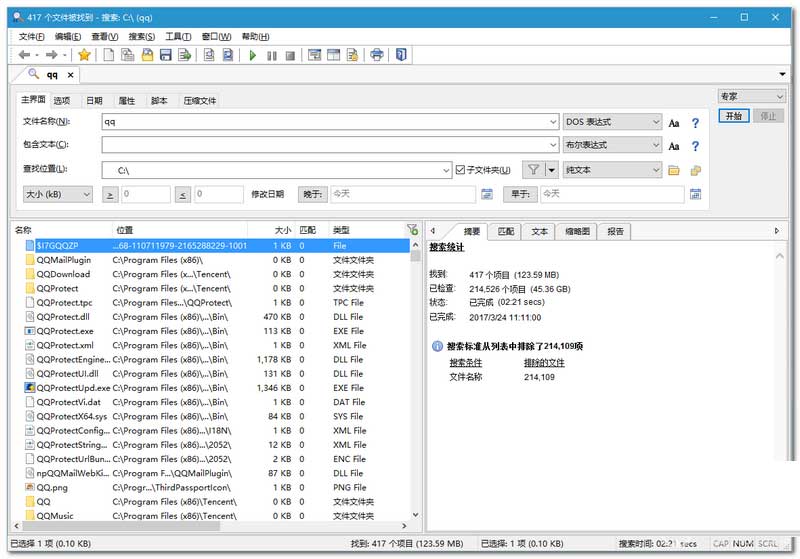Click the save search floppy disk icon
The height and width of the screenshot is (559, 800).
point(165,55)
